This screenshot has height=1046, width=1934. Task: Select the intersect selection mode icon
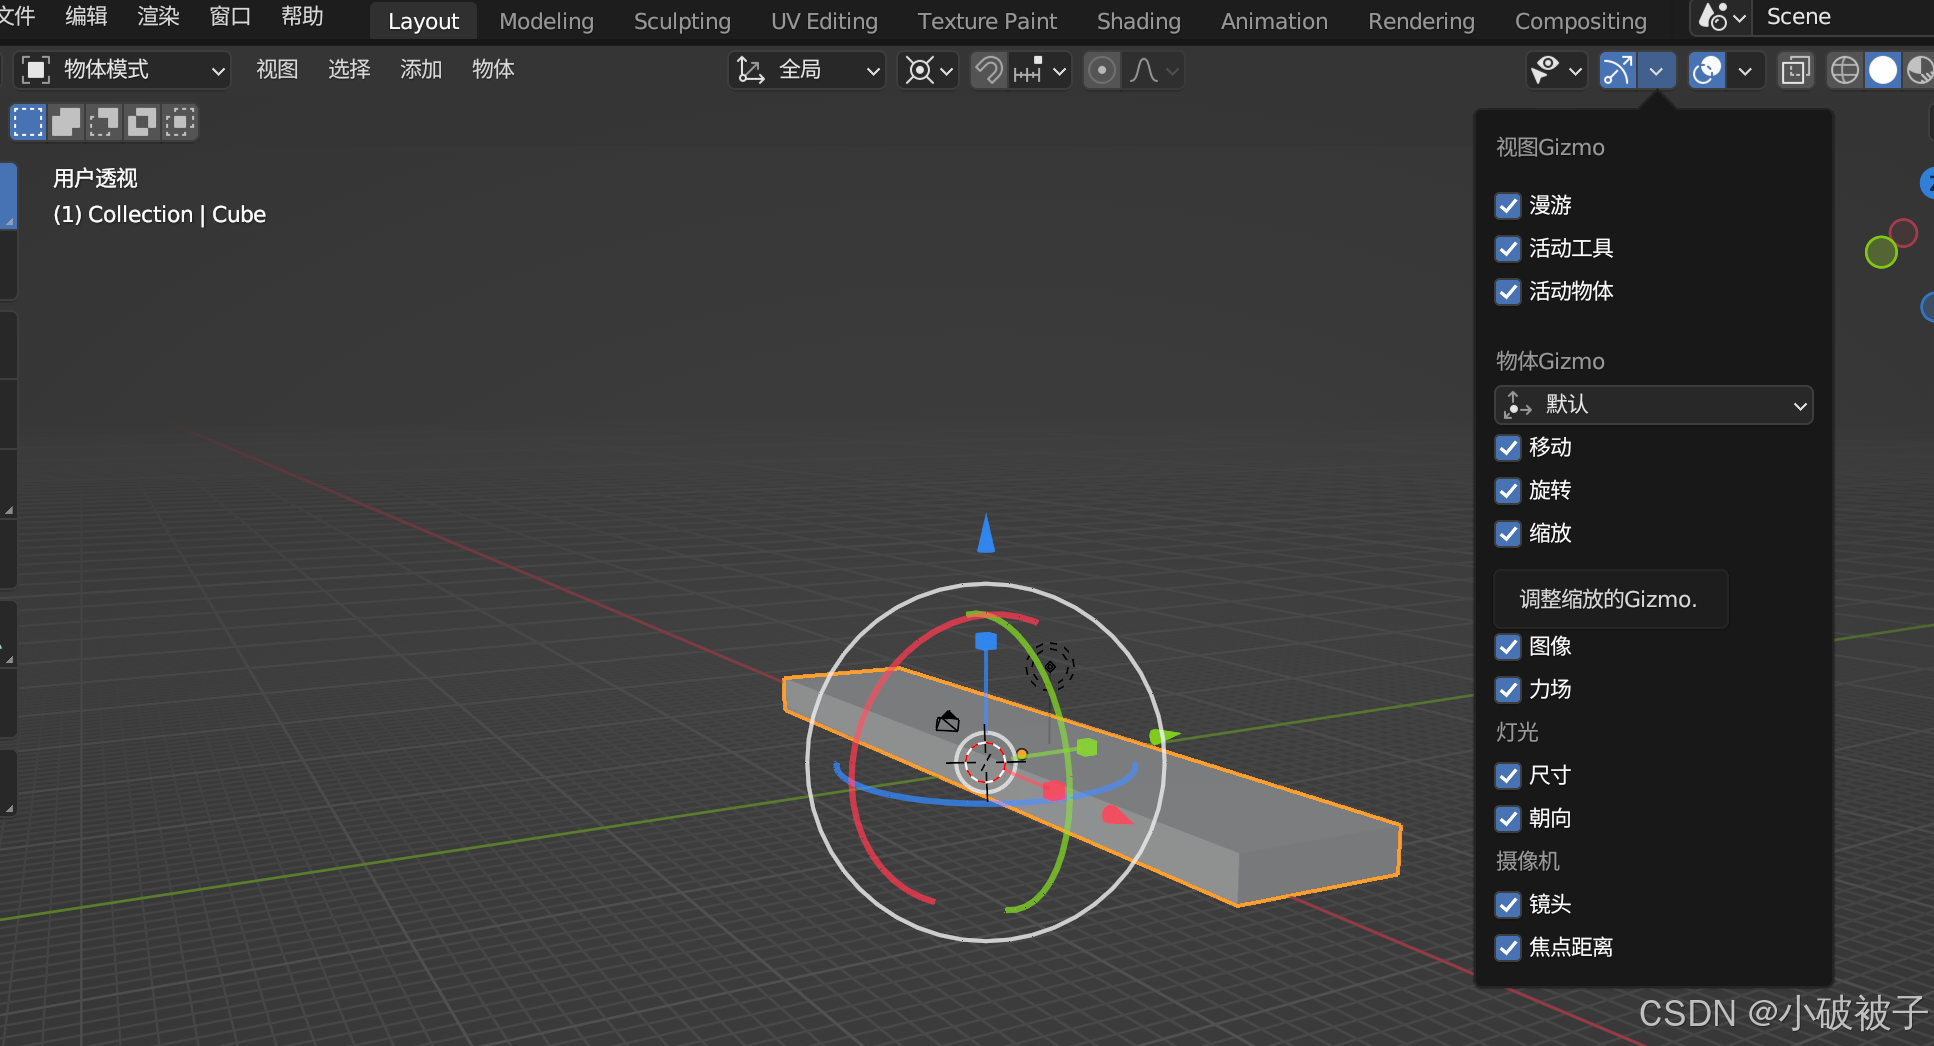click(x=180, y=122)
